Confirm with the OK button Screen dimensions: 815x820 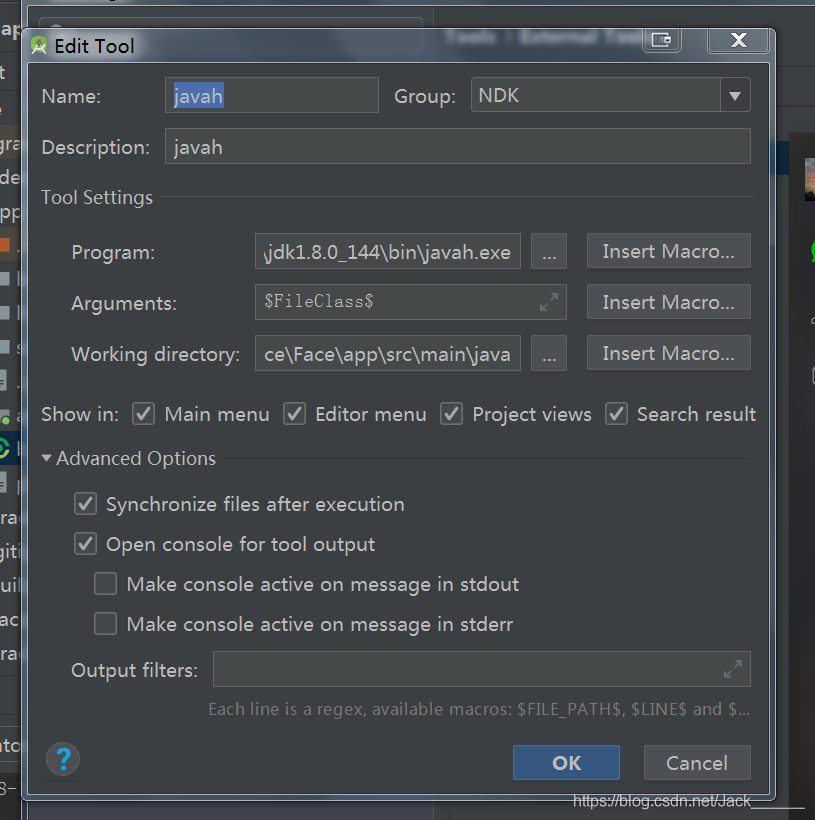click(566, 762)
